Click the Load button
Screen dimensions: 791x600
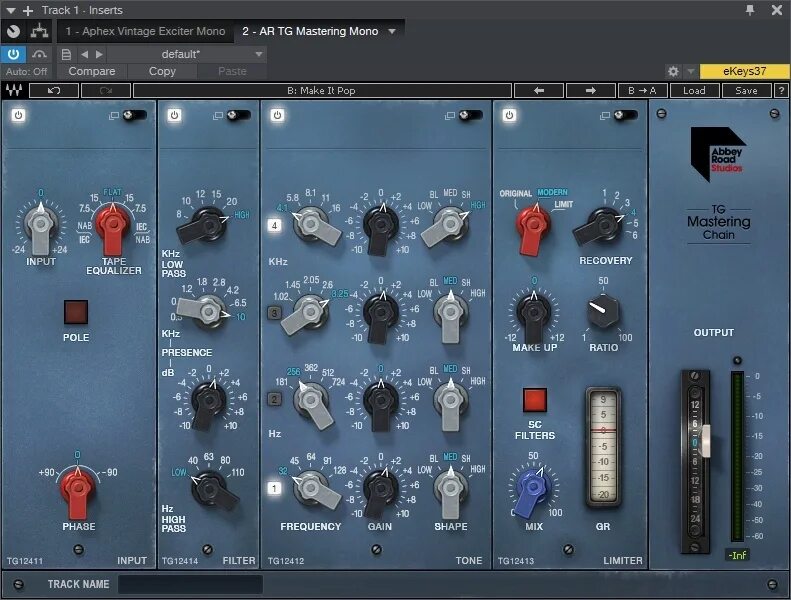click(694, 91)
